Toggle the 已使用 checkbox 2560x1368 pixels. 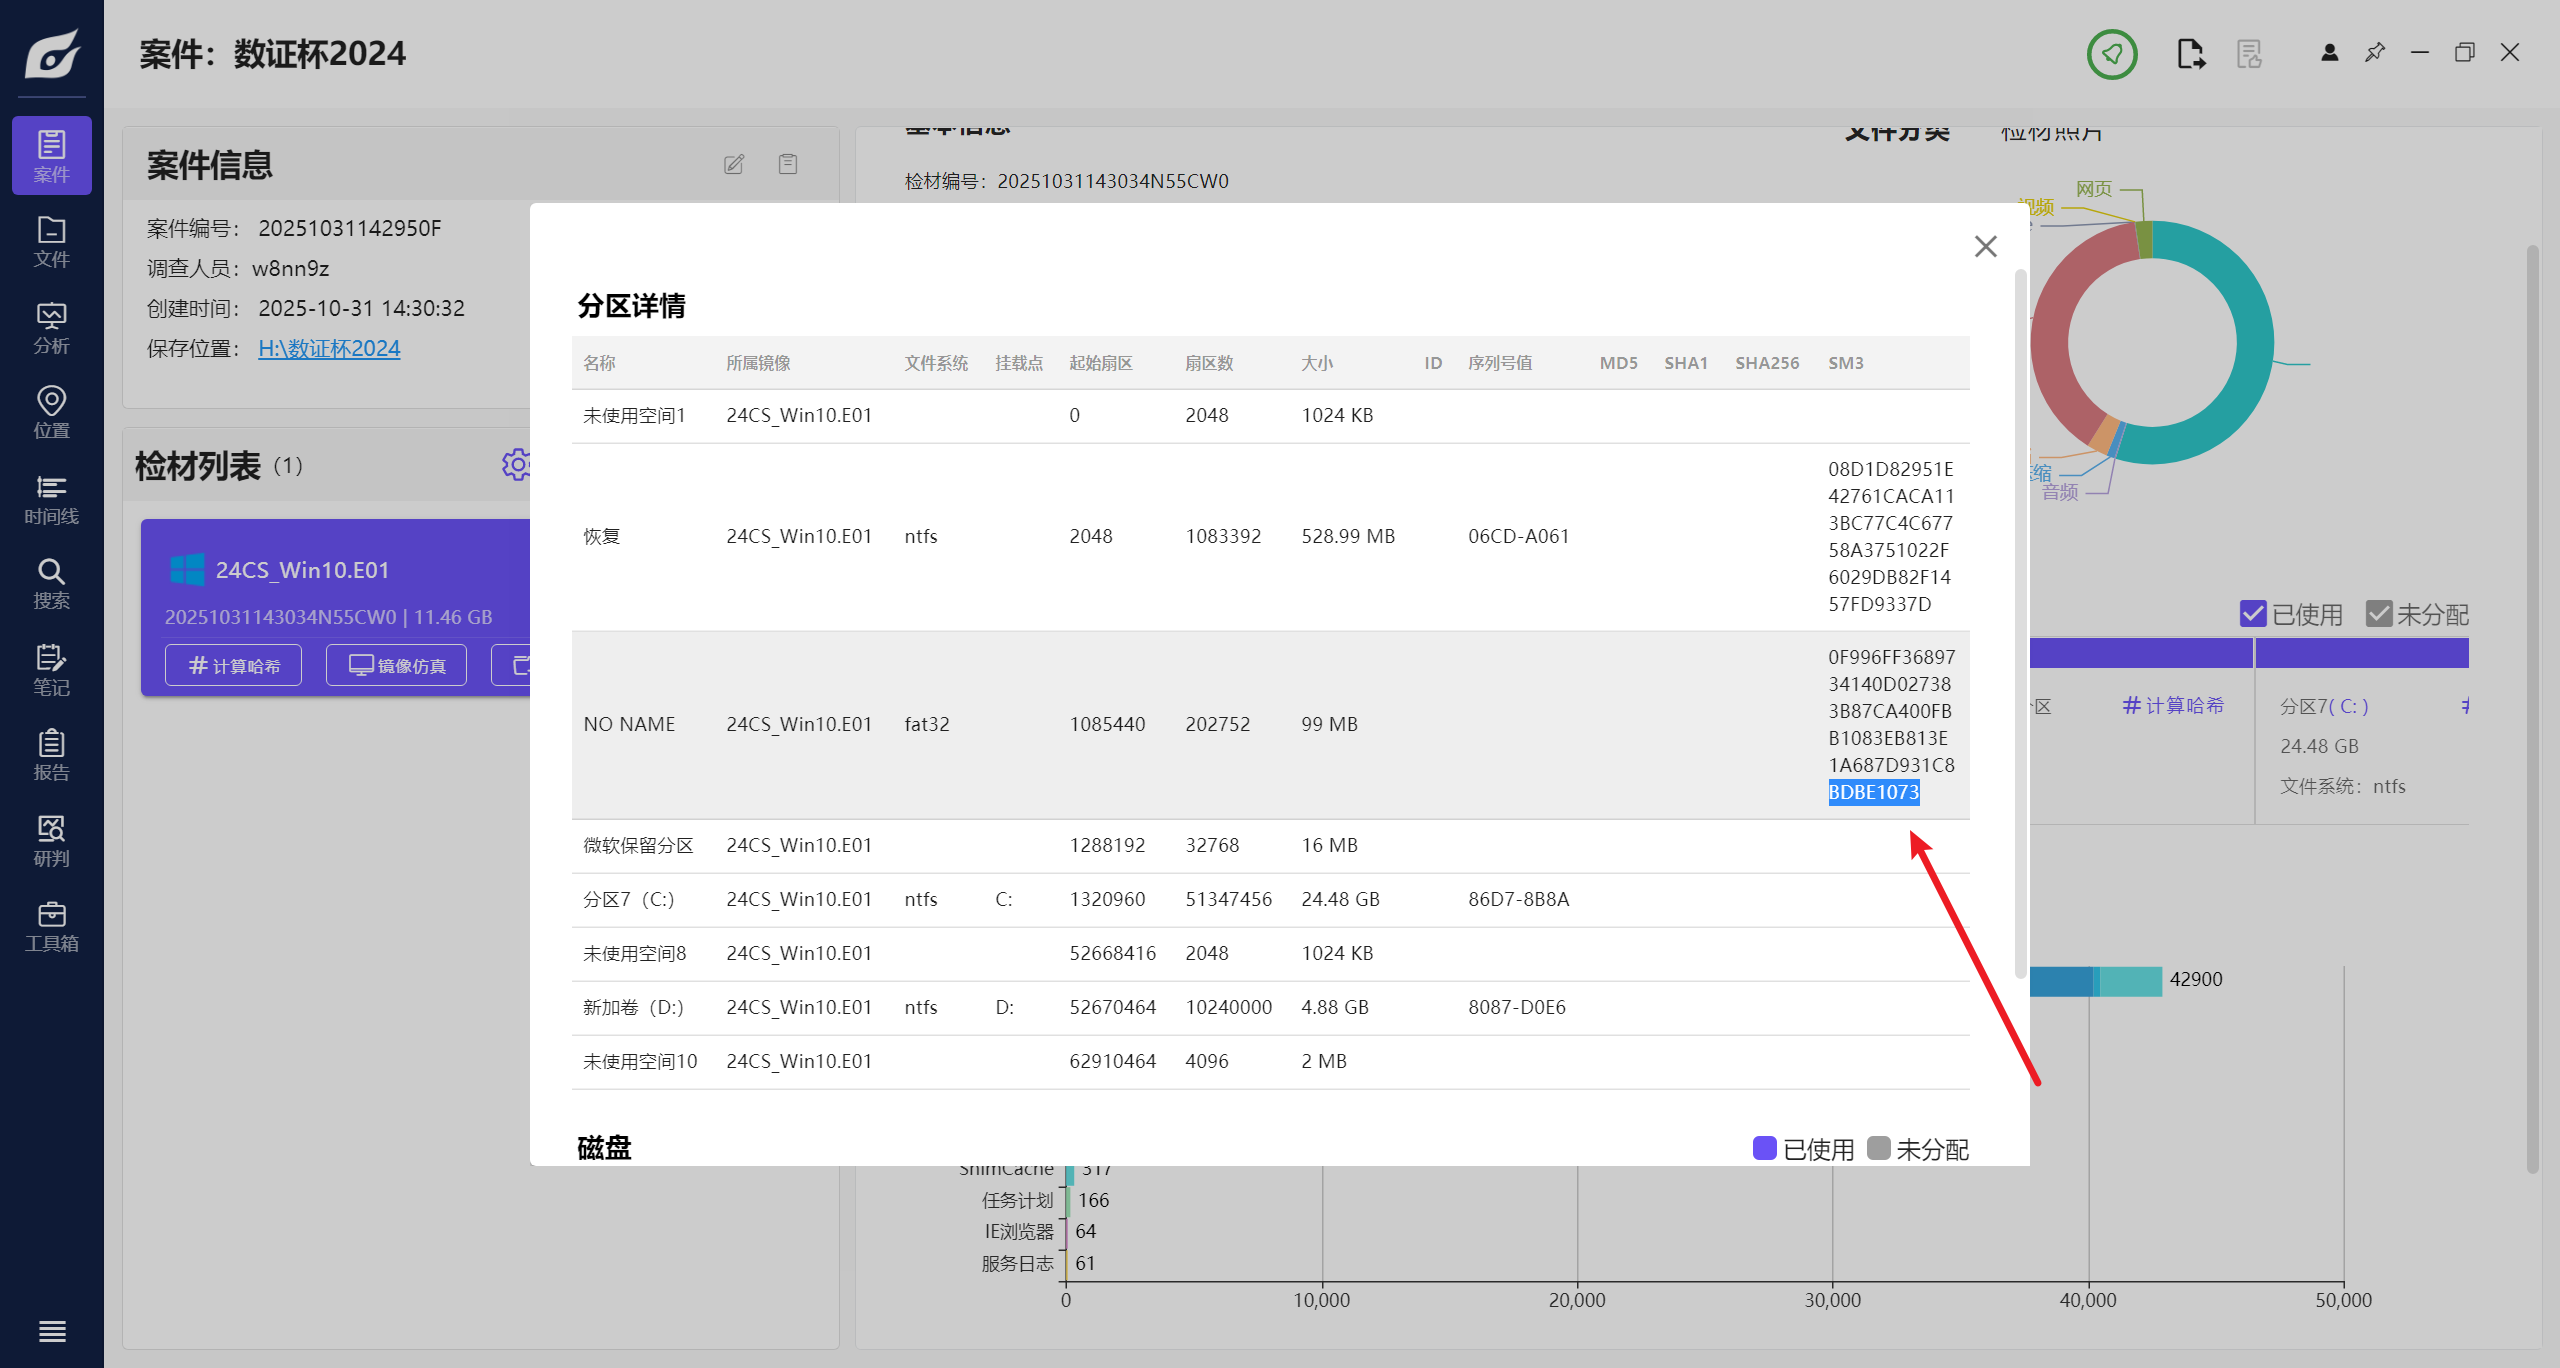point(2253,614)
